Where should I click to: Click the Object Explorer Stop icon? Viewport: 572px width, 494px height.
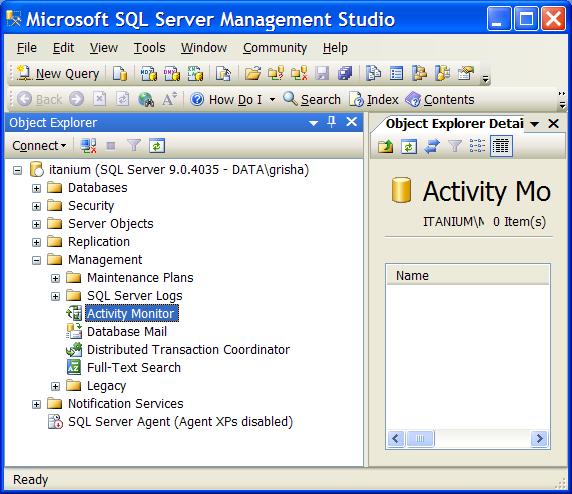[x=111, y=146]
